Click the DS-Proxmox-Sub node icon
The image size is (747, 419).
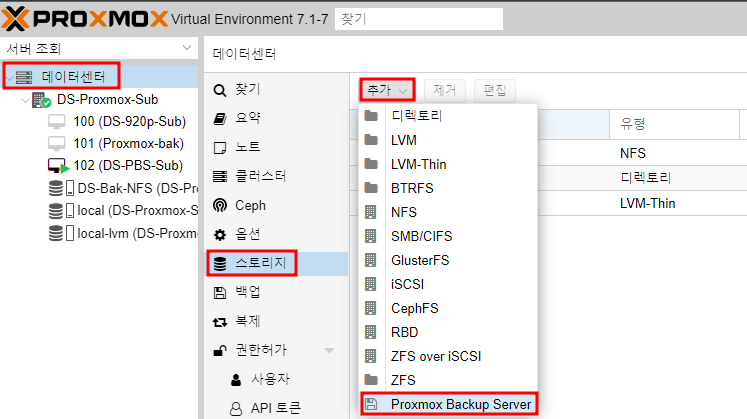pos(41,100)
